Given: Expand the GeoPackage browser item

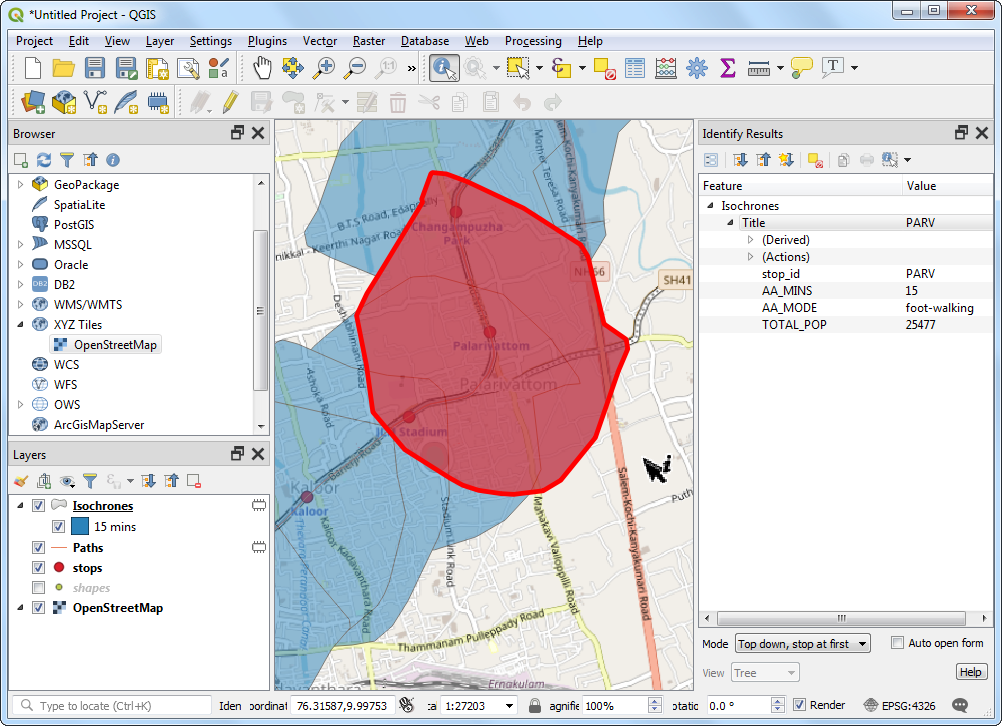Looking at the screenshot, I should (x=20, y=185).
